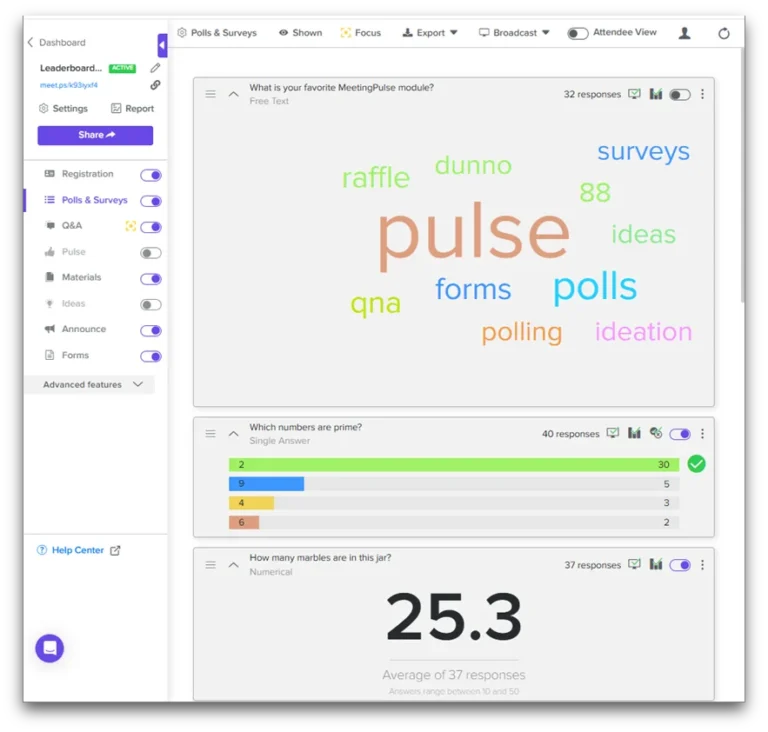The height and width of the screenshot is (732, 768).
Task: Open three-dot menu for favorite module poll
Action: point(702,94)
